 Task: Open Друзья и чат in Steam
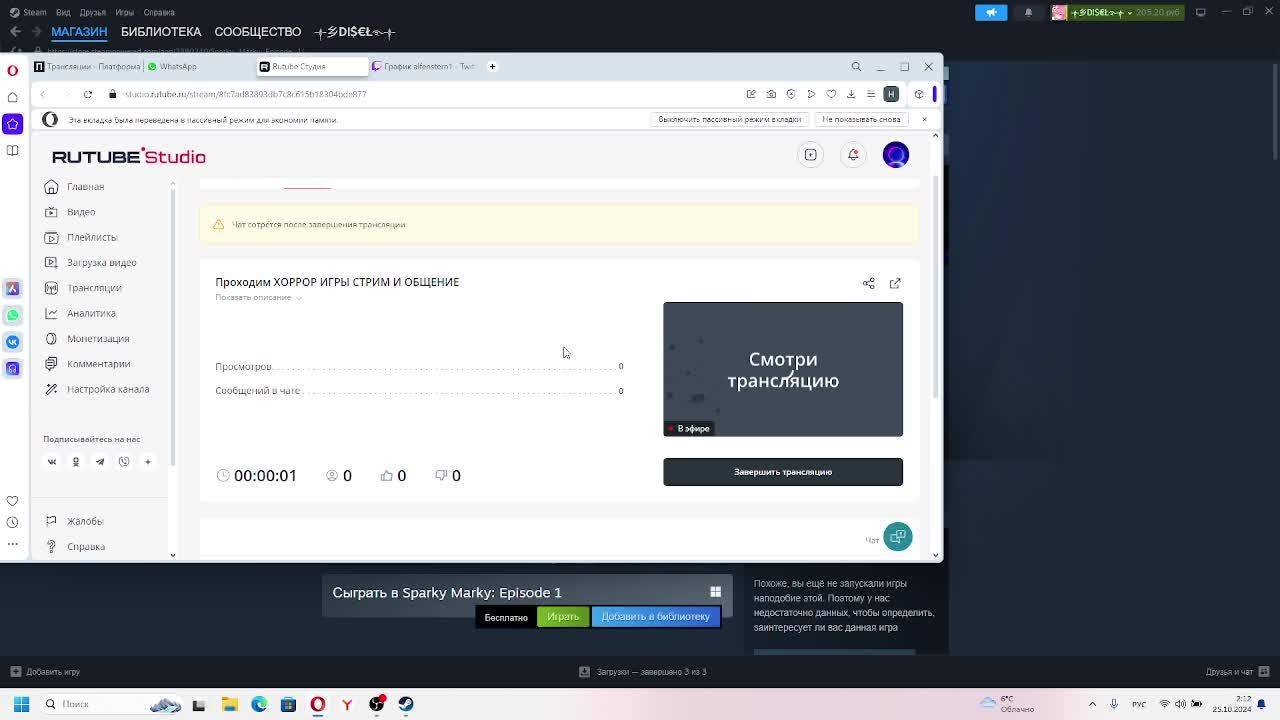coord(1236,672)
